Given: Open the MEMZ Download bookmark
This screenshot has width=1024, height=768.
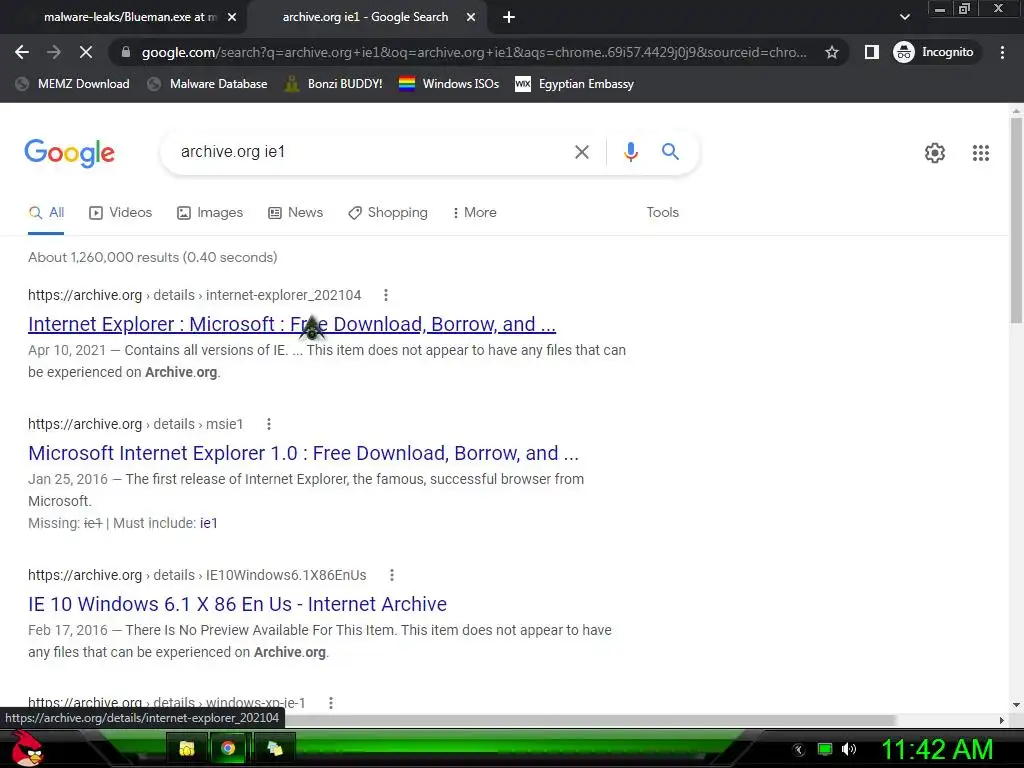Looking at the screenshot, I should (72, 84).
